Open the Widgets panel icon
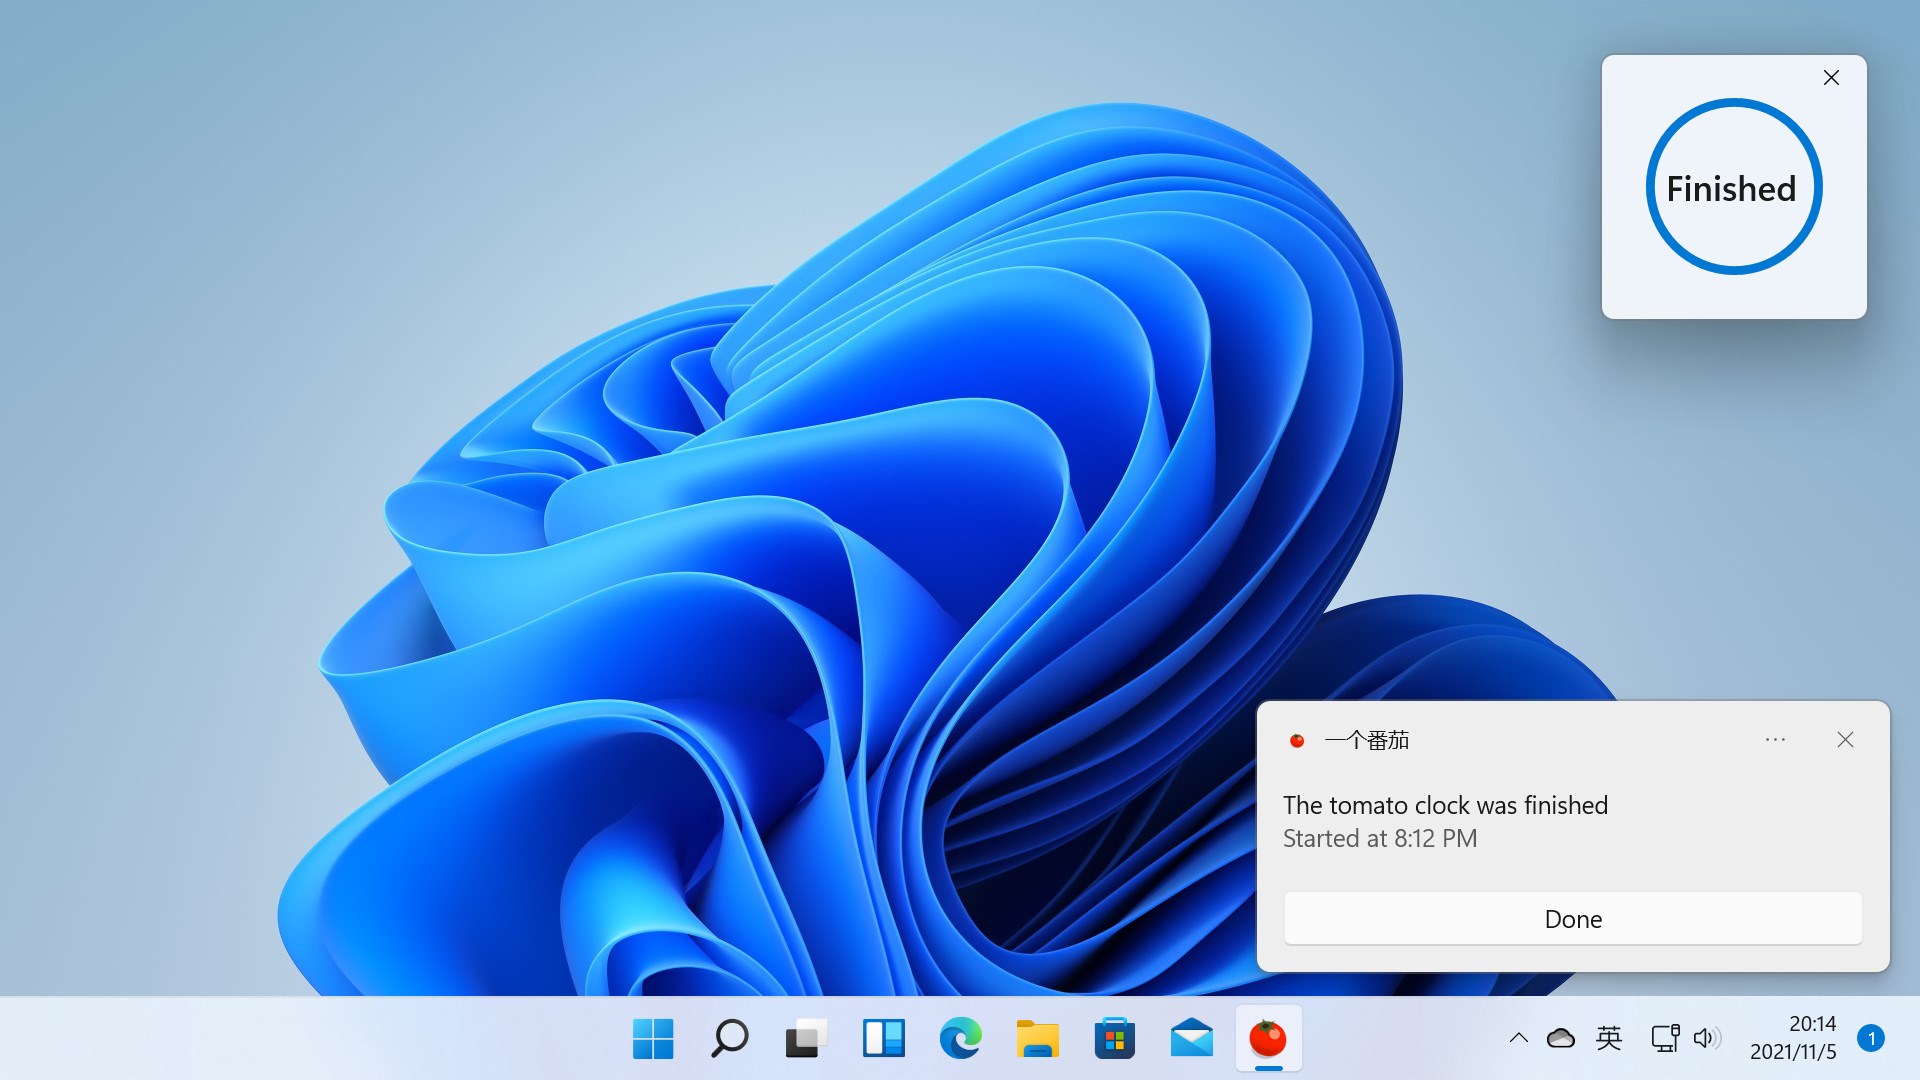The width and height of the screenshot is (1920, 1080). click(883, 1039)
